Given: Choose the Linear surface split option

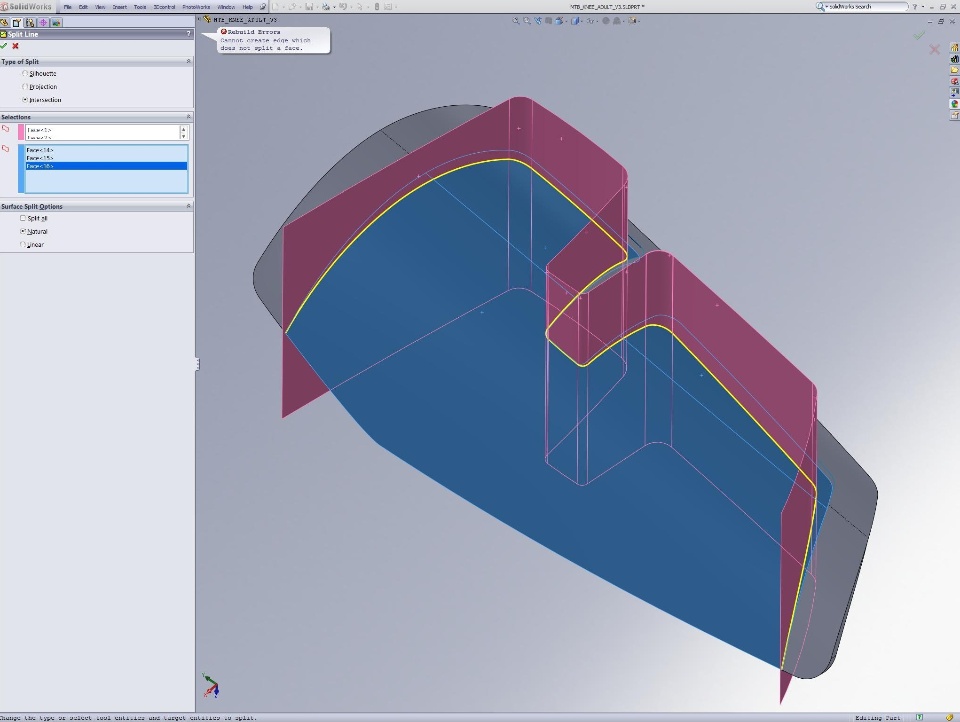Looking at the screenshot, I should pos(24,244).
